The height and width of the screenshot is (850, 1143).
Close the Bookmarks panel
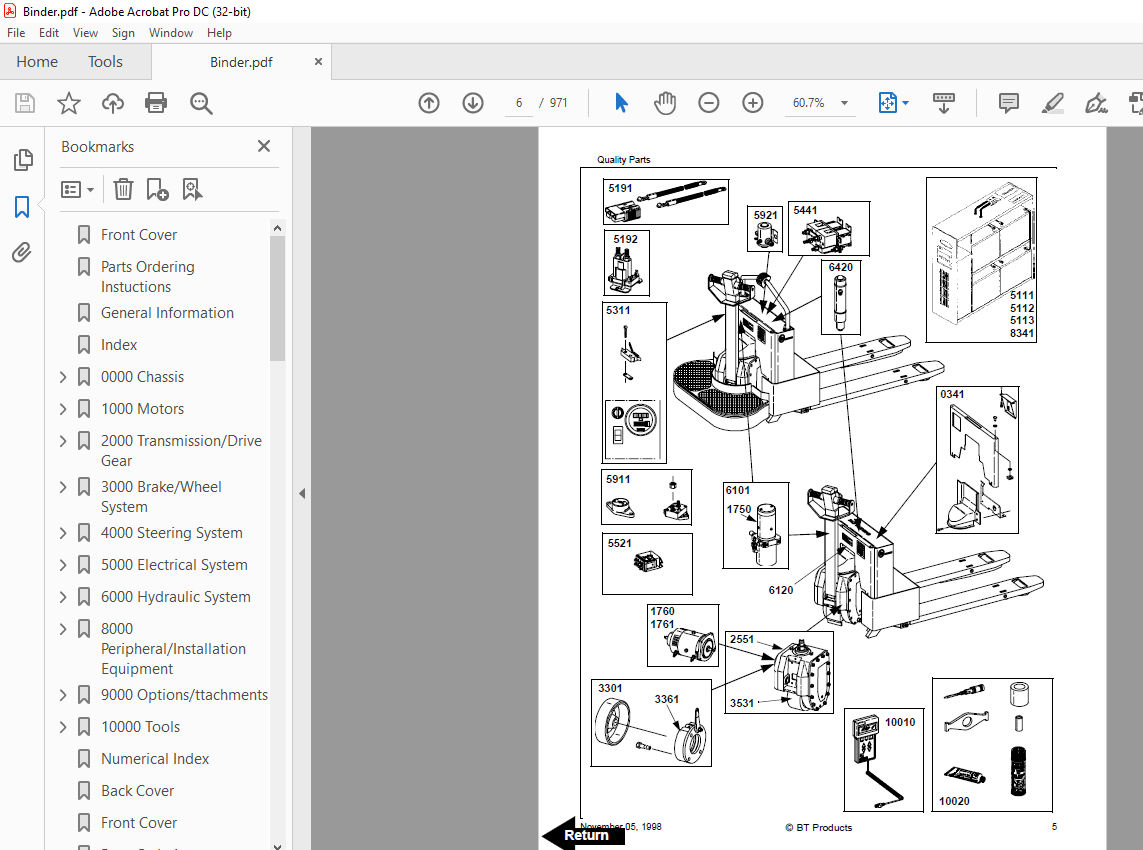pyautogui.click(x=264, y=147)
